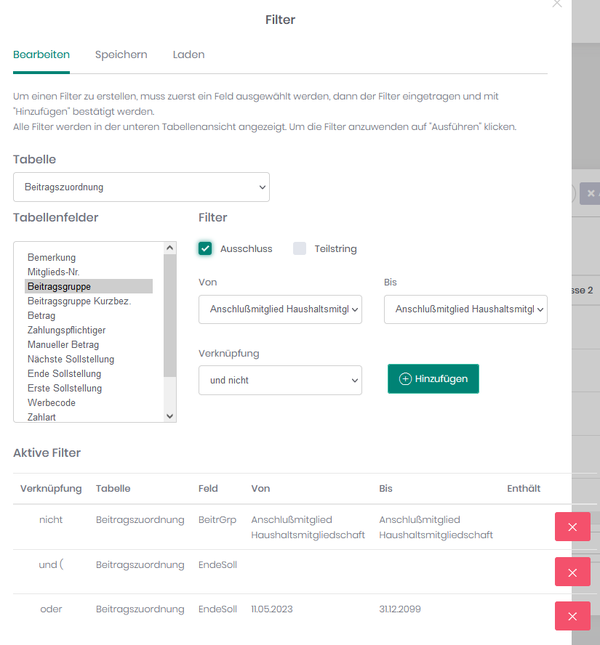Screen dimensions: 600x645
Task: Close the Filter dialog
Action: (557, 4)
